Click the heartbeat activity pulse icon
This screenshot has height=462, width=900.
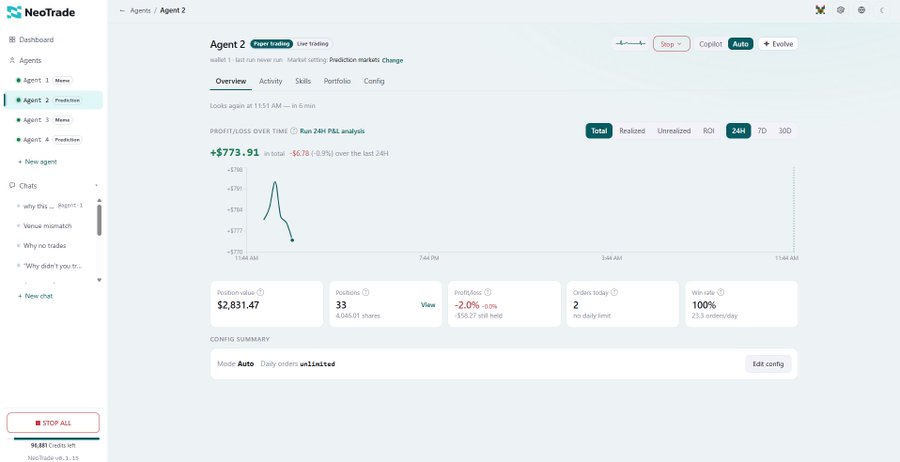tap(630, 44)
